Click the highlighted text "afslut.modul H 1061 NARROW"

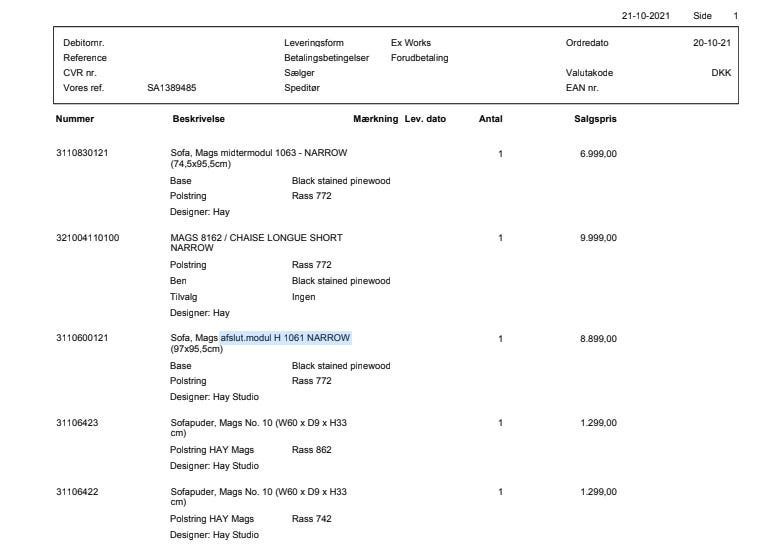click(285, 338)
